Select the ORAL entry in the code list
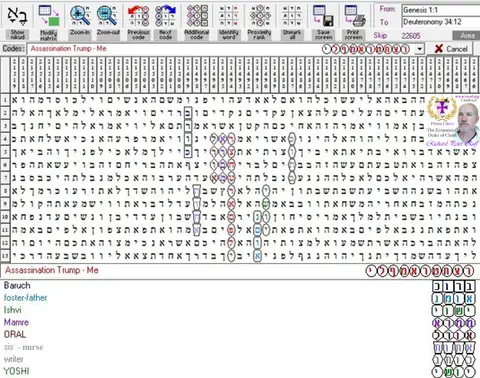Viewport: 480px width, 378px height. [x=15, y=335]
